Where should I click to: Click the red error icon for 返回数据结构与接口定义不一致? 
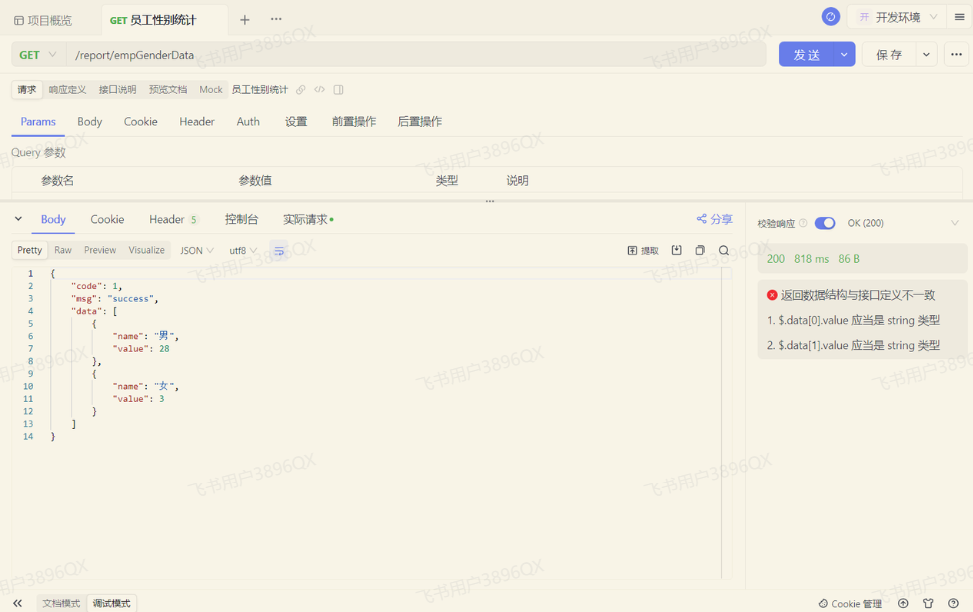(772, 295)
